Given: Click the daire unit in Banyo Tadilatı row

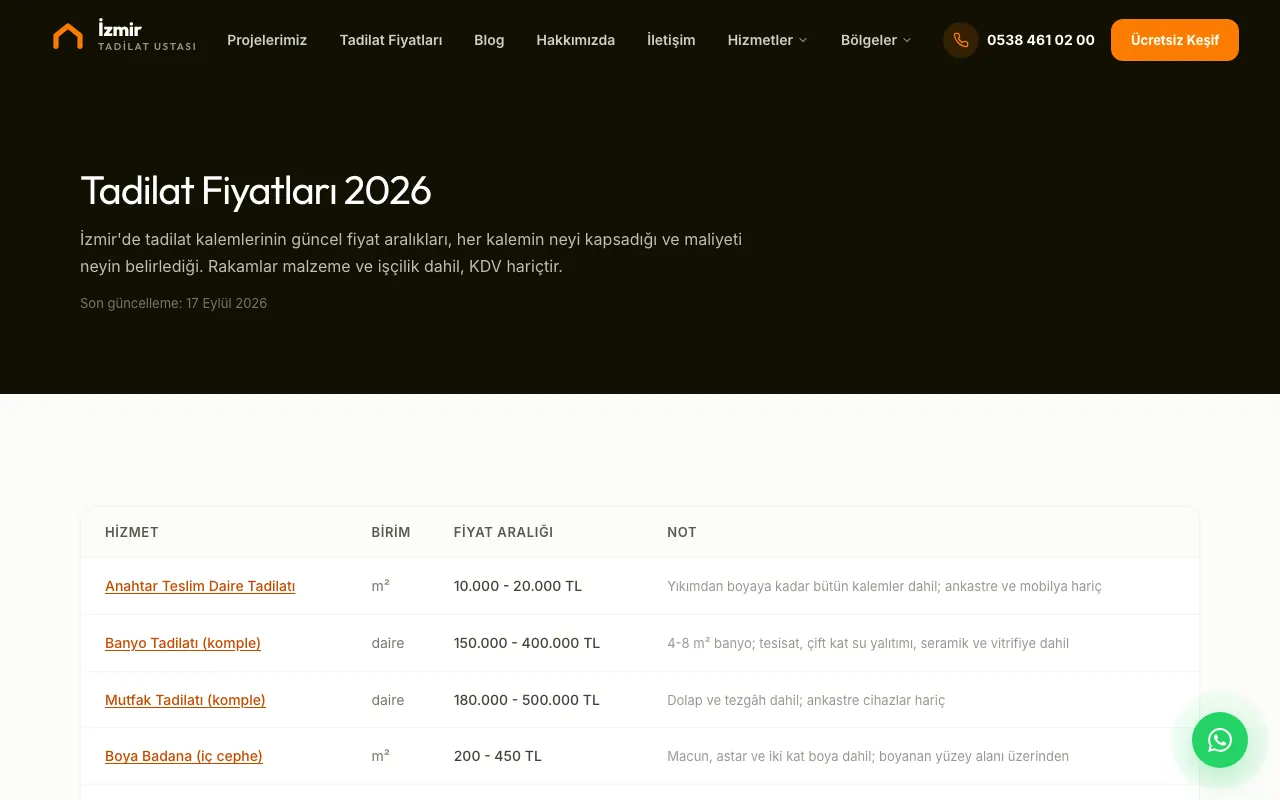Looking at the screenshot, I should pos(388,643).
